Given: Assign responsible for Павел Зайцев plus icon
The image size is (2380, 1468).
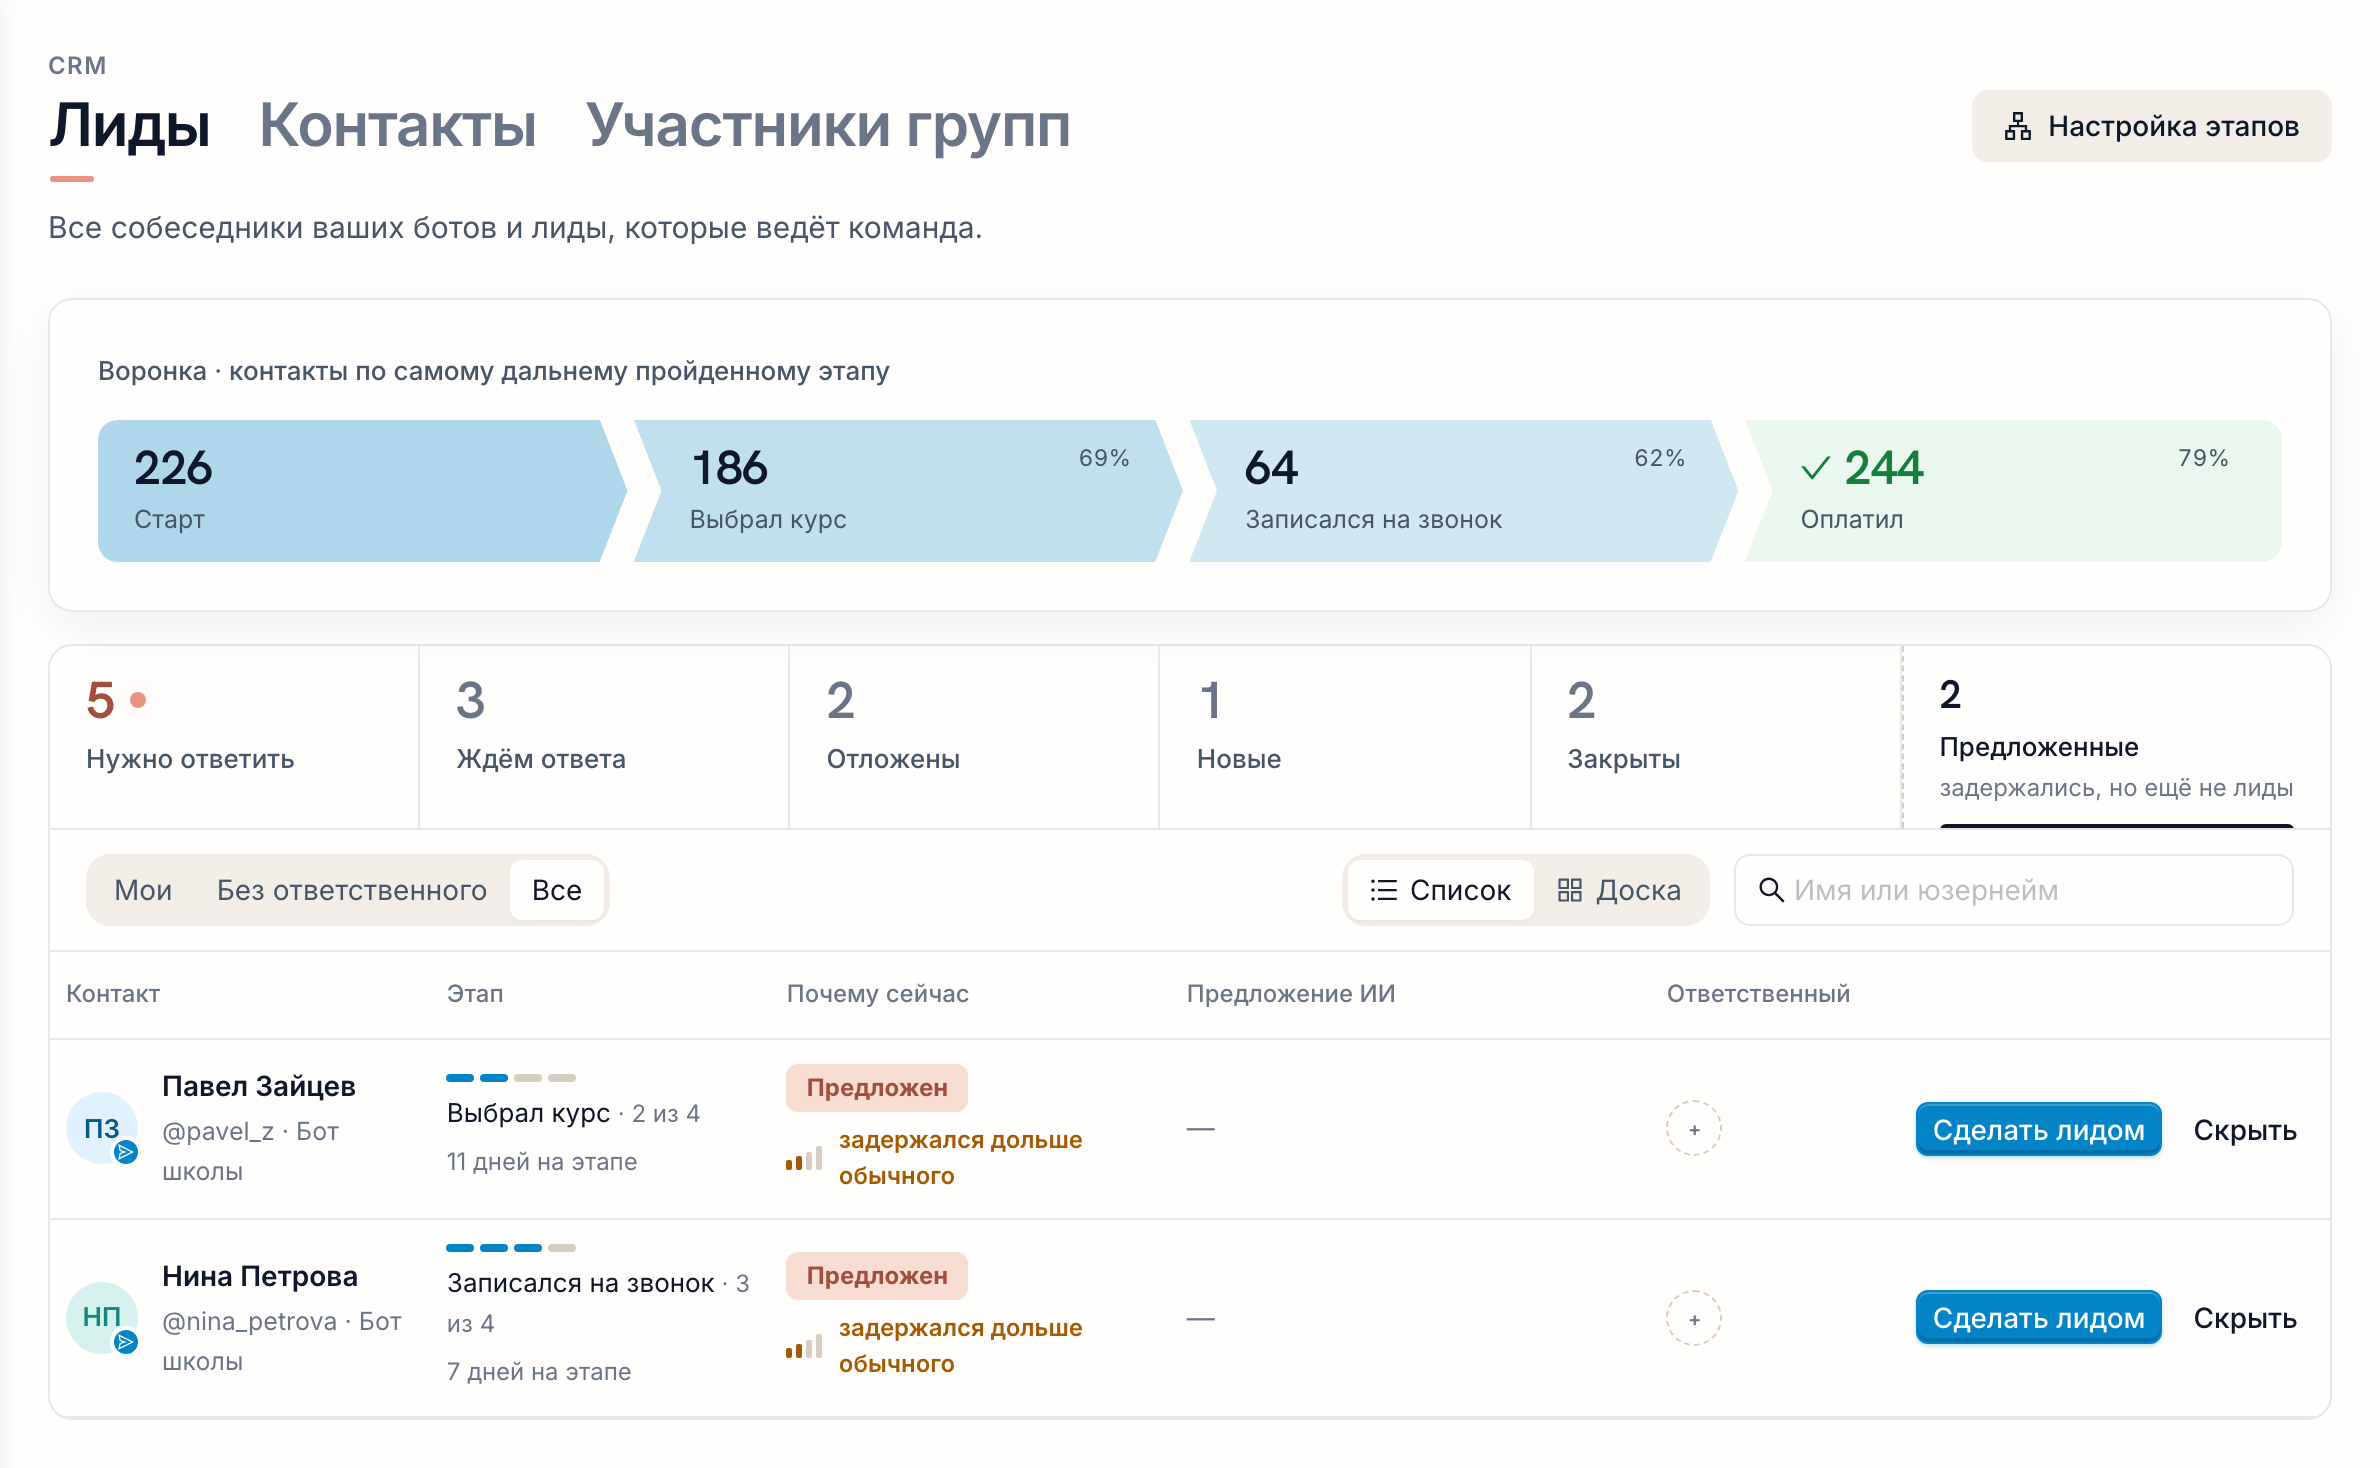Looking at the screenshot, I should click(x=1694, y=1129).
